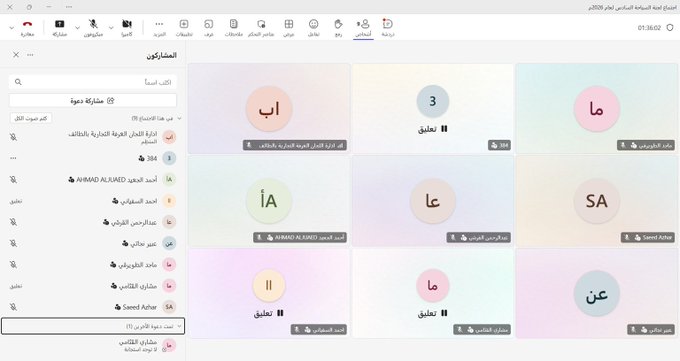Click muted mic icon for AHMAD ALJUAED
The height and width of the screenshot is (361, 680).
pos(13,180)
